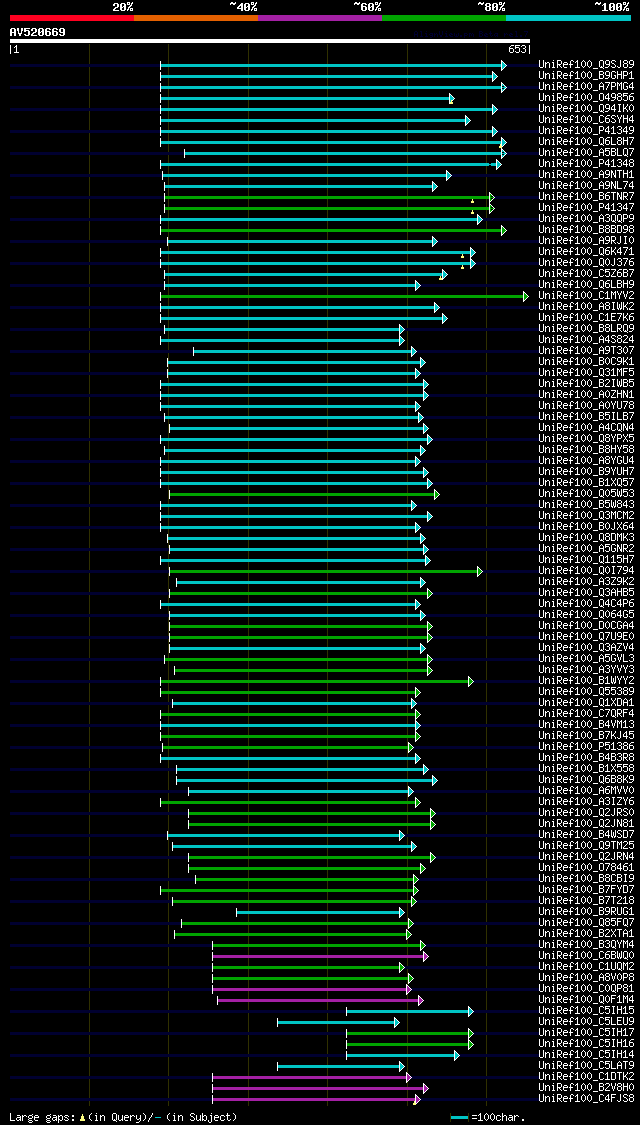640x1125 pixels.
Task: Click the green alignment bar for UniRef100_C5IH17
Action: coord(408,1032)
